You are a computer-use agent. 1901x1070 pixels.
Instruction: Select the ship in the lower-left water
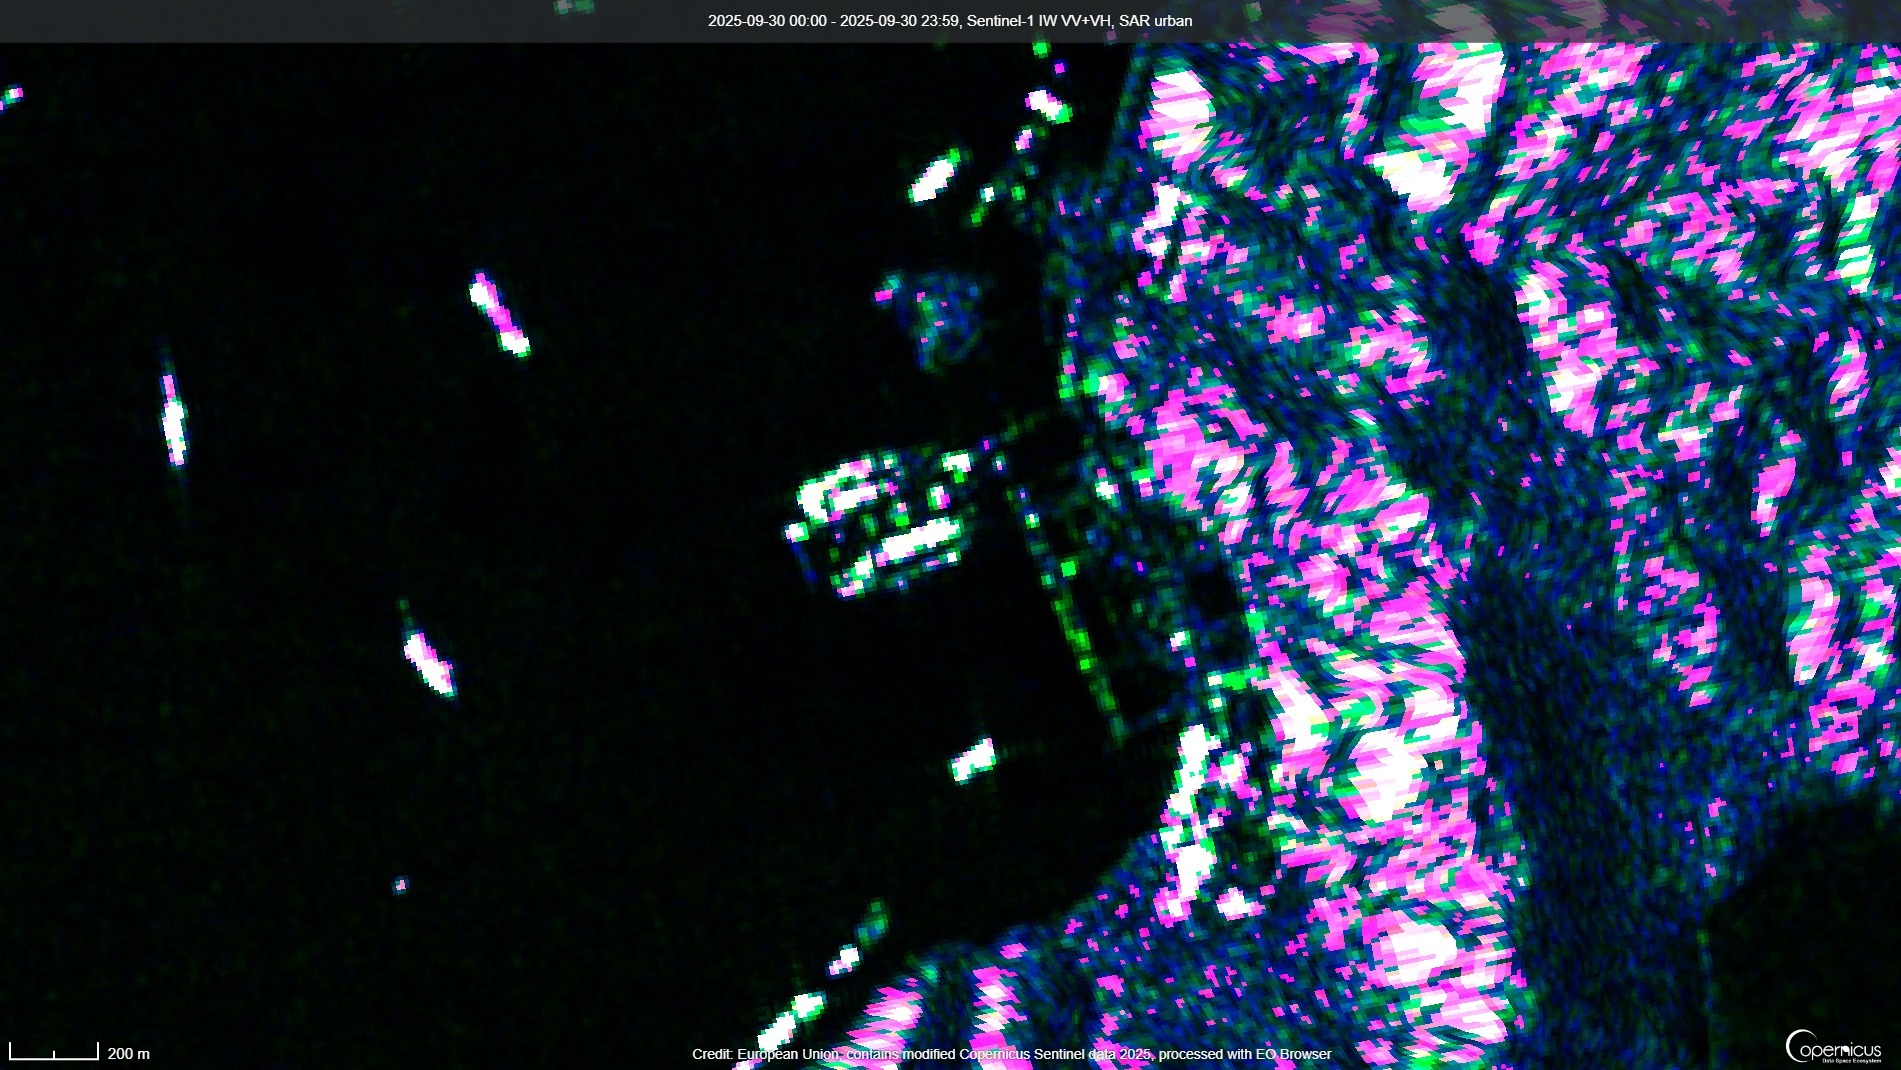[429, 663]
